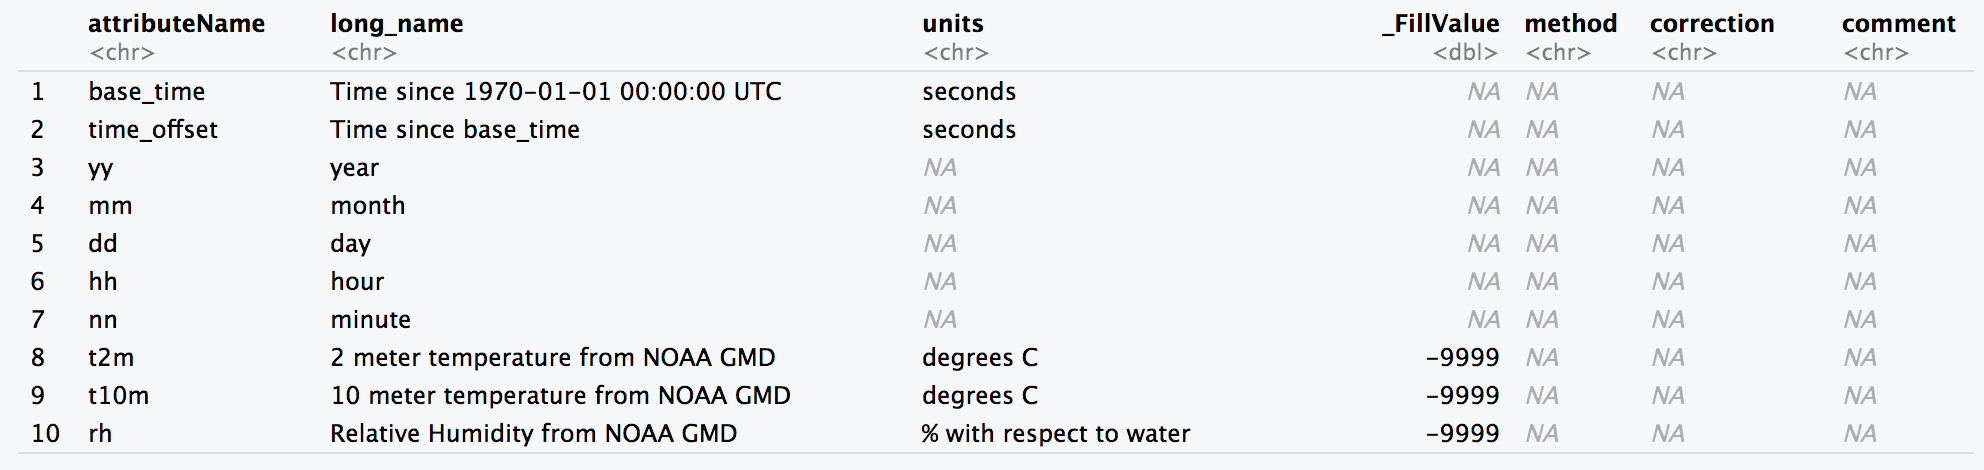This screenshot has width=1984, height=470.
Task: Click 'Relative Humidity from NOAA GMD' cell
Action: [533, 434]
